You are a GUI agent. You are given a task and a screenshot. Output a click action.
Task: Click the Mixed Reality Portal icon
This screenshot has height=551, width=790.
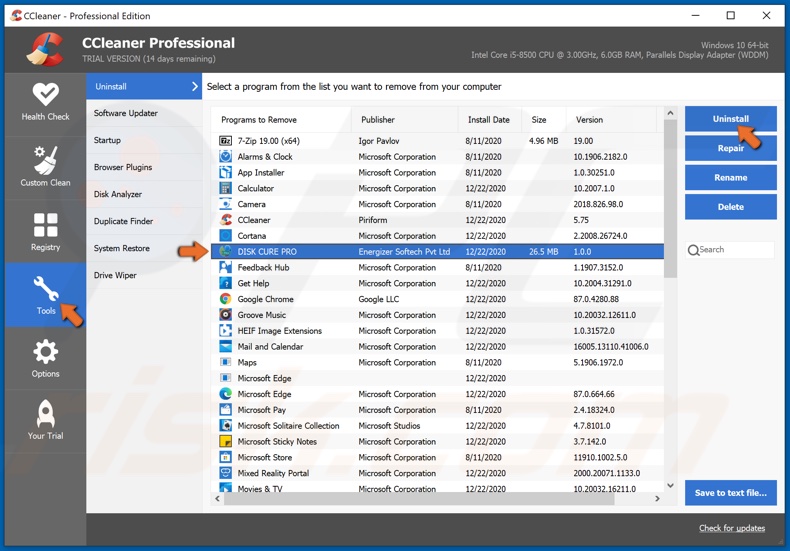[x=225, y=473]
